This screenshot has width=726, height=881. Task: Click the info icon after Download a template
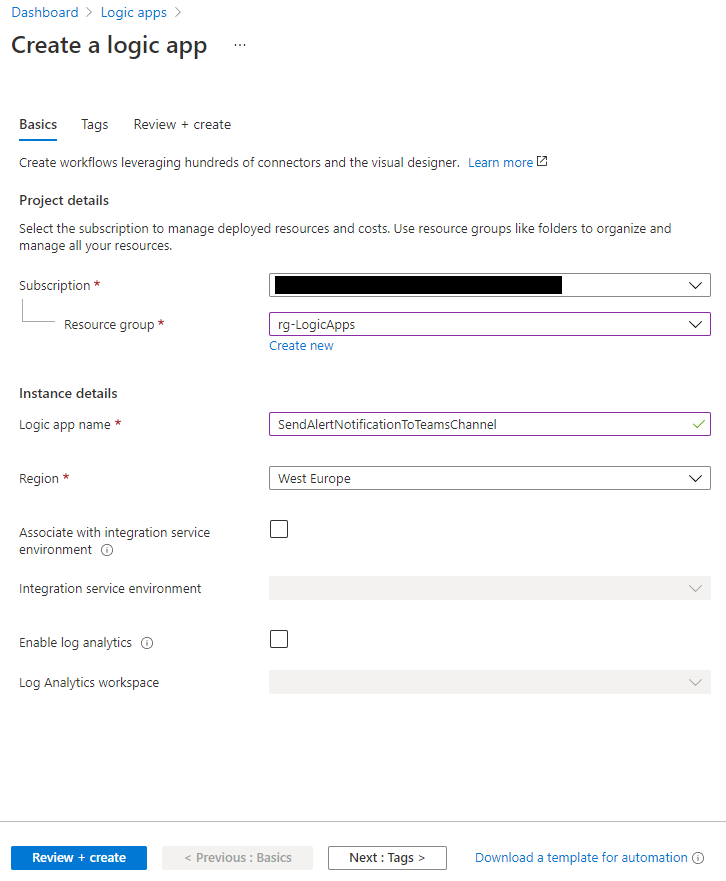(x=698, y=858)
